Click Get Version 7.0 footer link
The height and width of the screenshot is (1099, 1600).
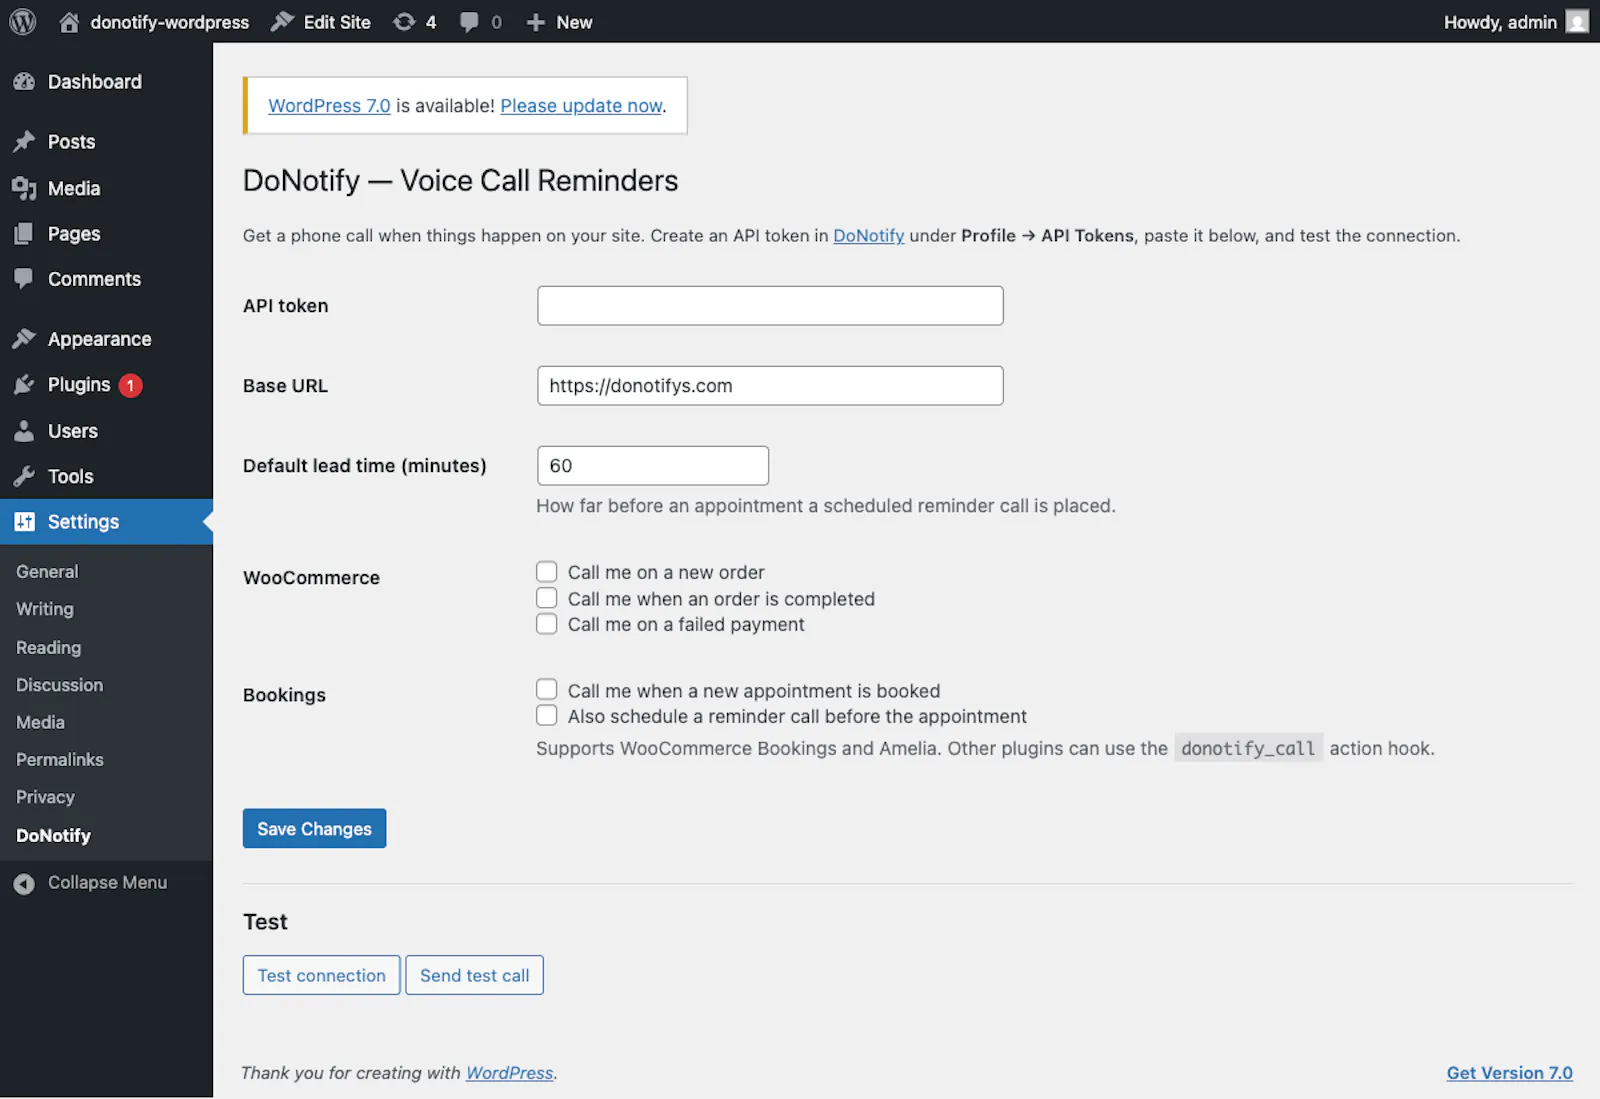tap(1509, 1073)
